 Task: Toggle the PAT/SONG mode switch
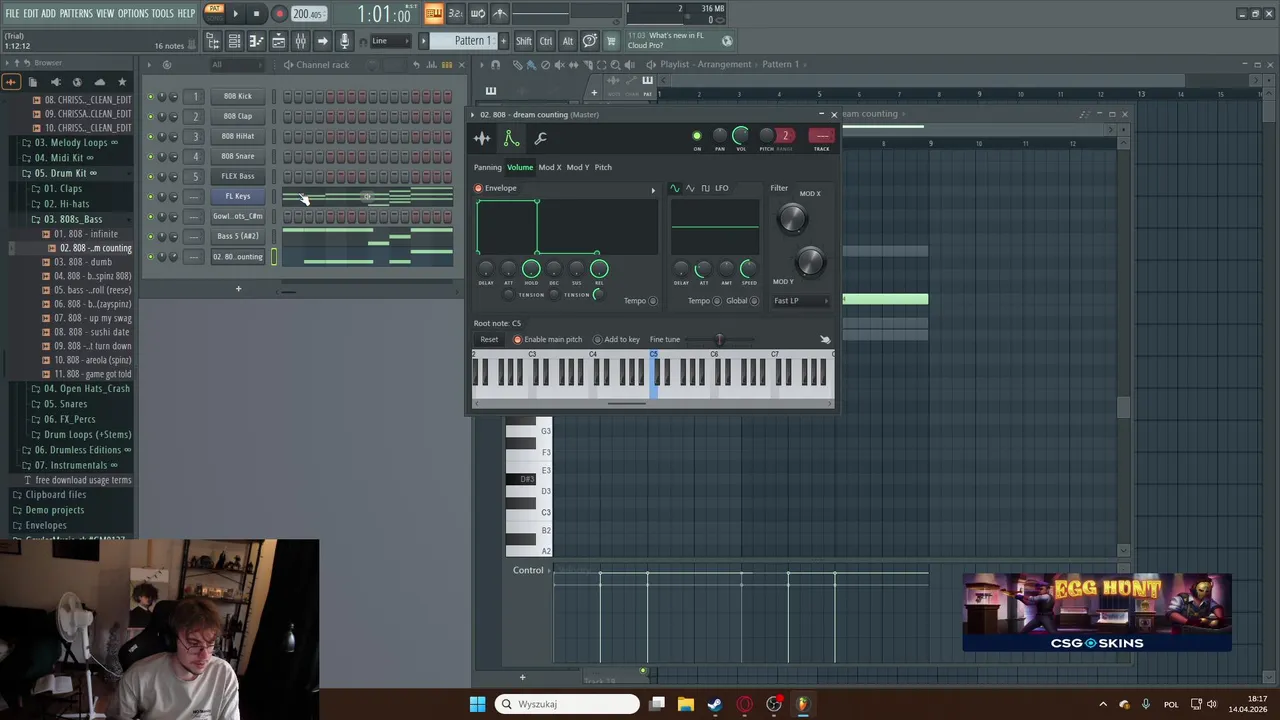214,12
